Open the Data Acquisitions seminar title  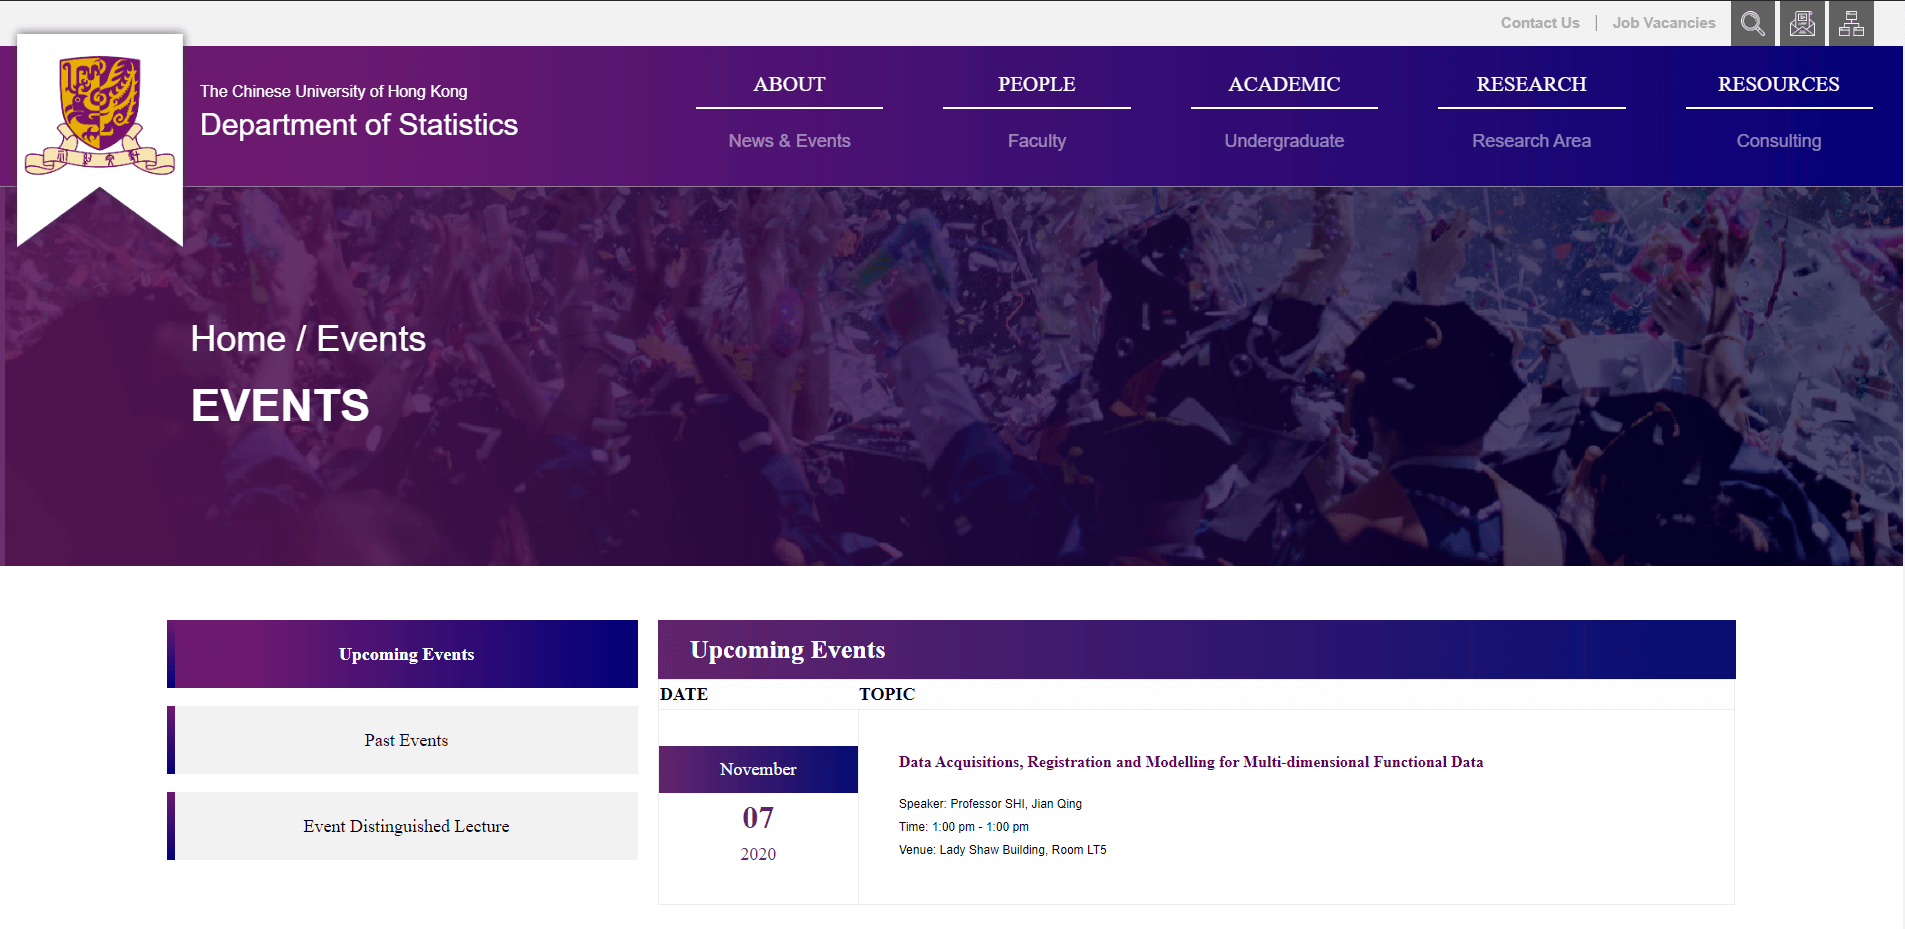tap(1190, 762)
